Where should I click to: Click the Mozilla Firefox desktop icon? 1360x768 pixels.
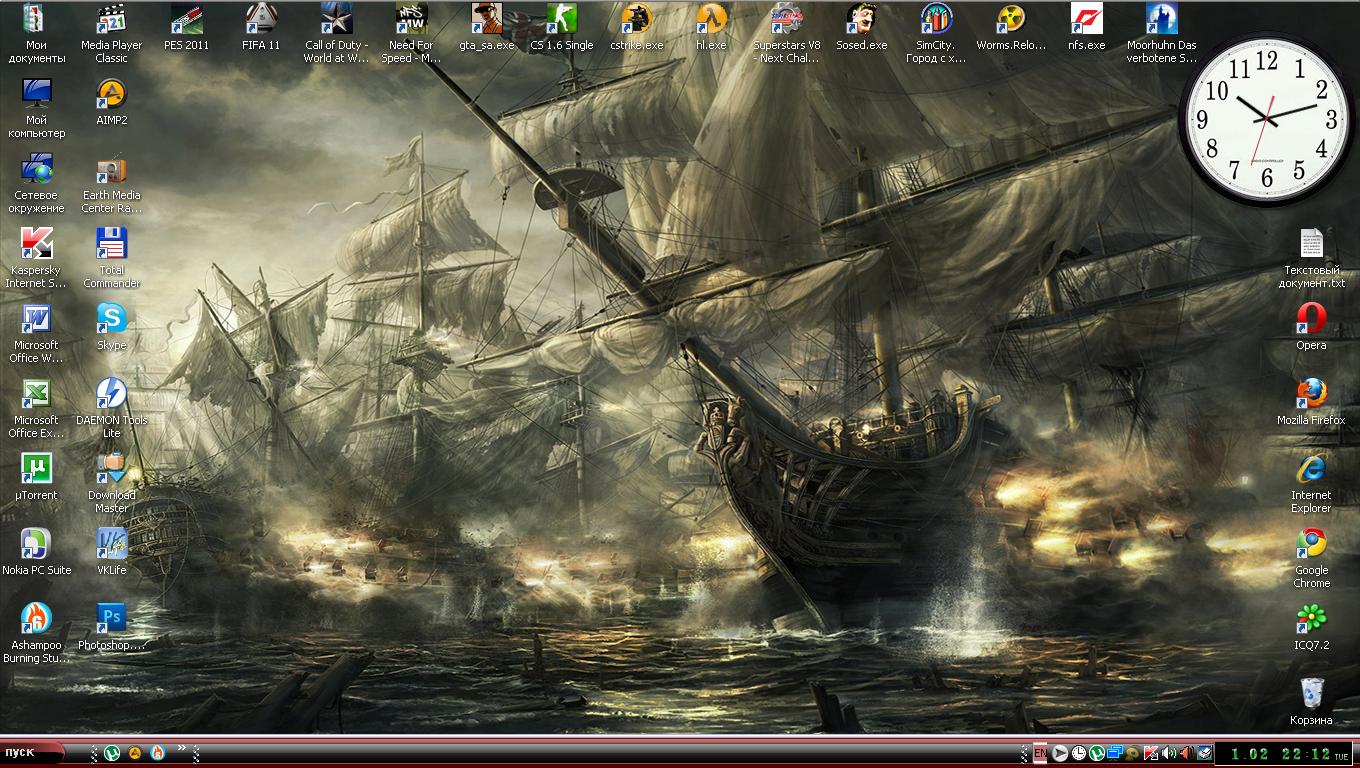[x=1311, y=394]
